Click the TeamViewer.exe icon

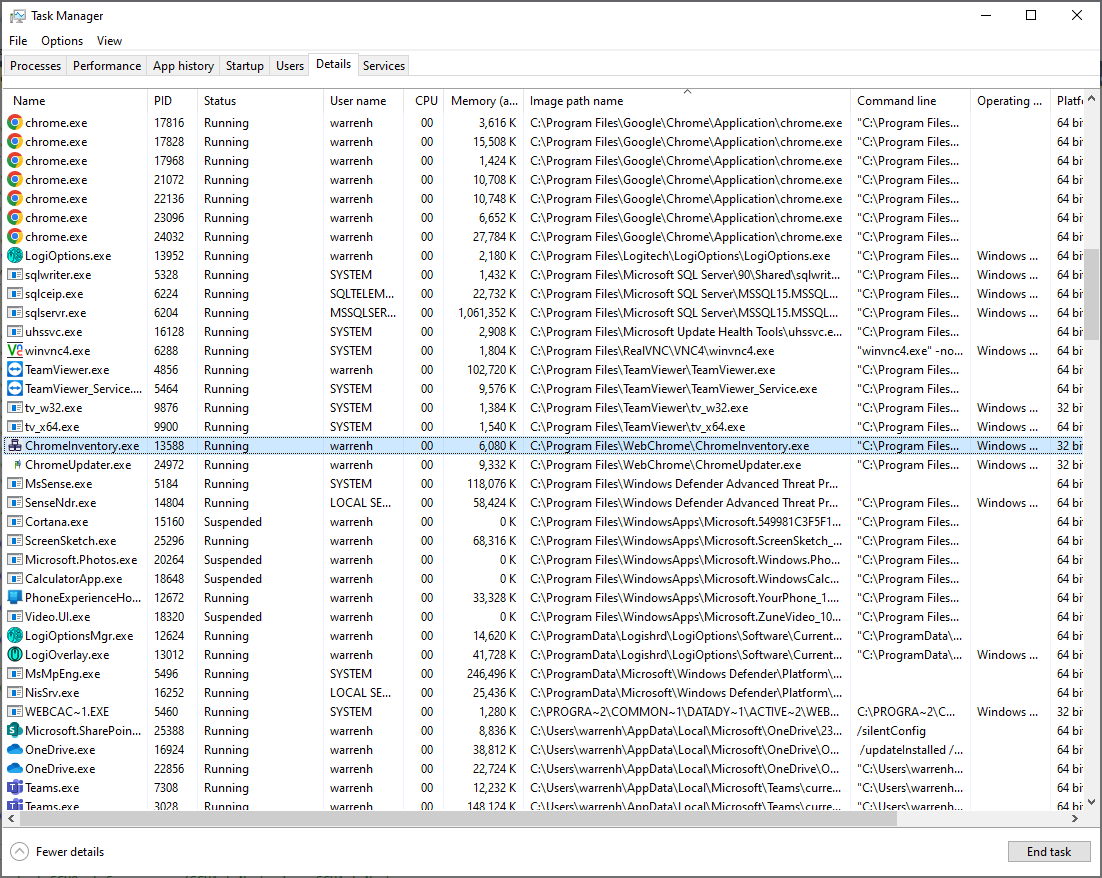coord(15,370)
